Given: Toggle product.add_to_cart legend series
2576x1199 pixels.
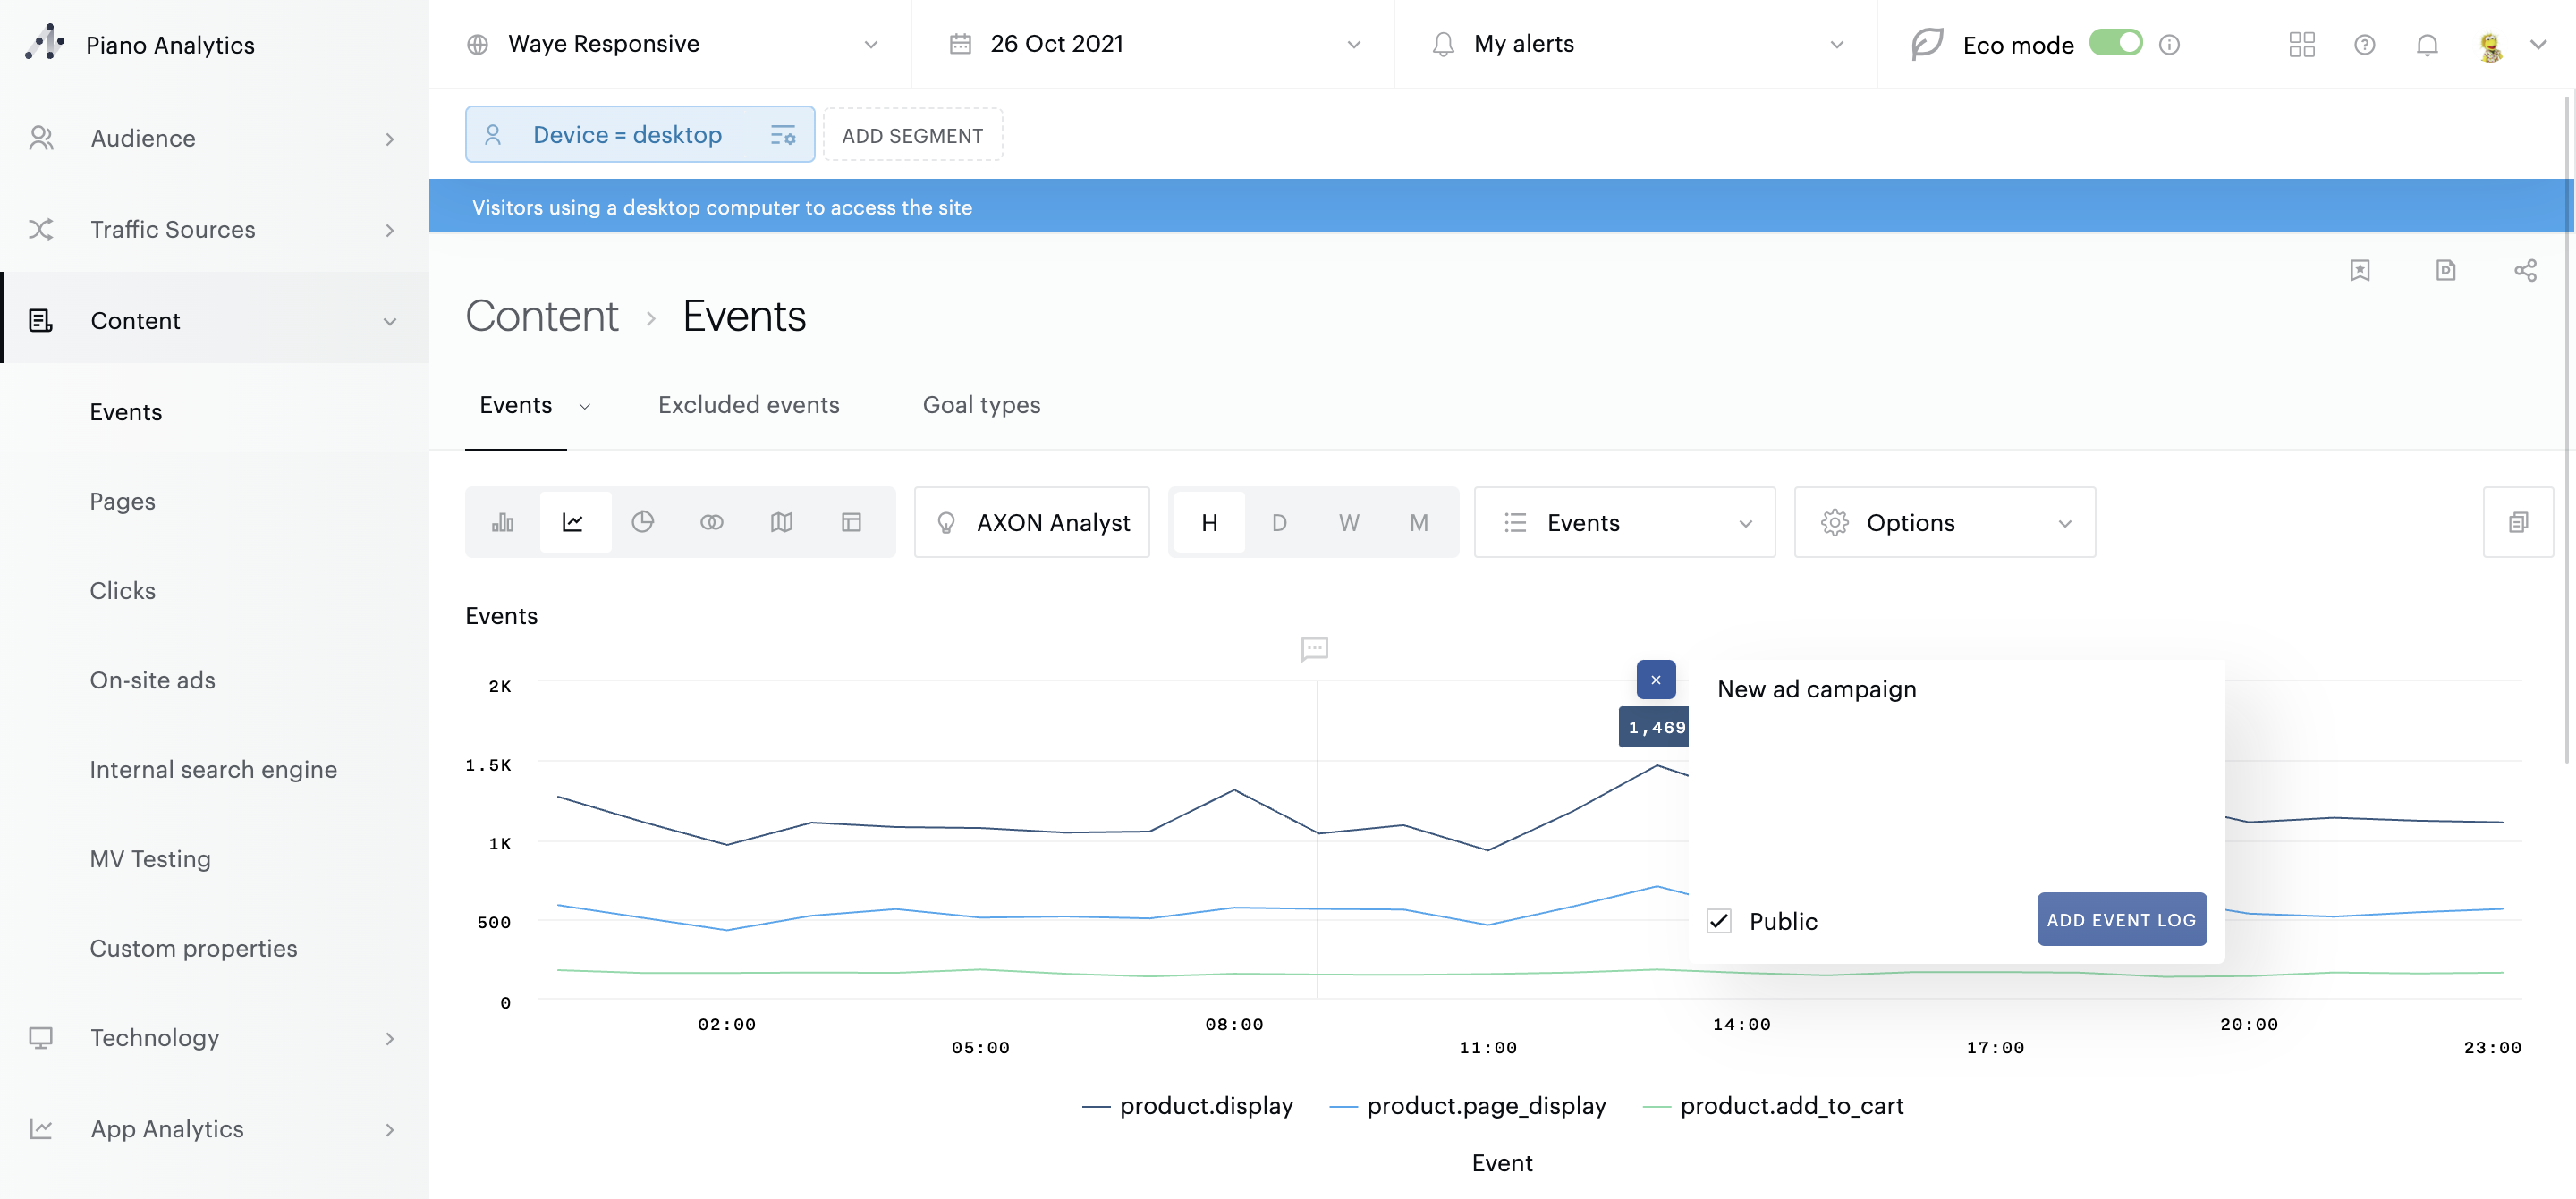Looking at the screenshot, I should pos(1790,1106).
